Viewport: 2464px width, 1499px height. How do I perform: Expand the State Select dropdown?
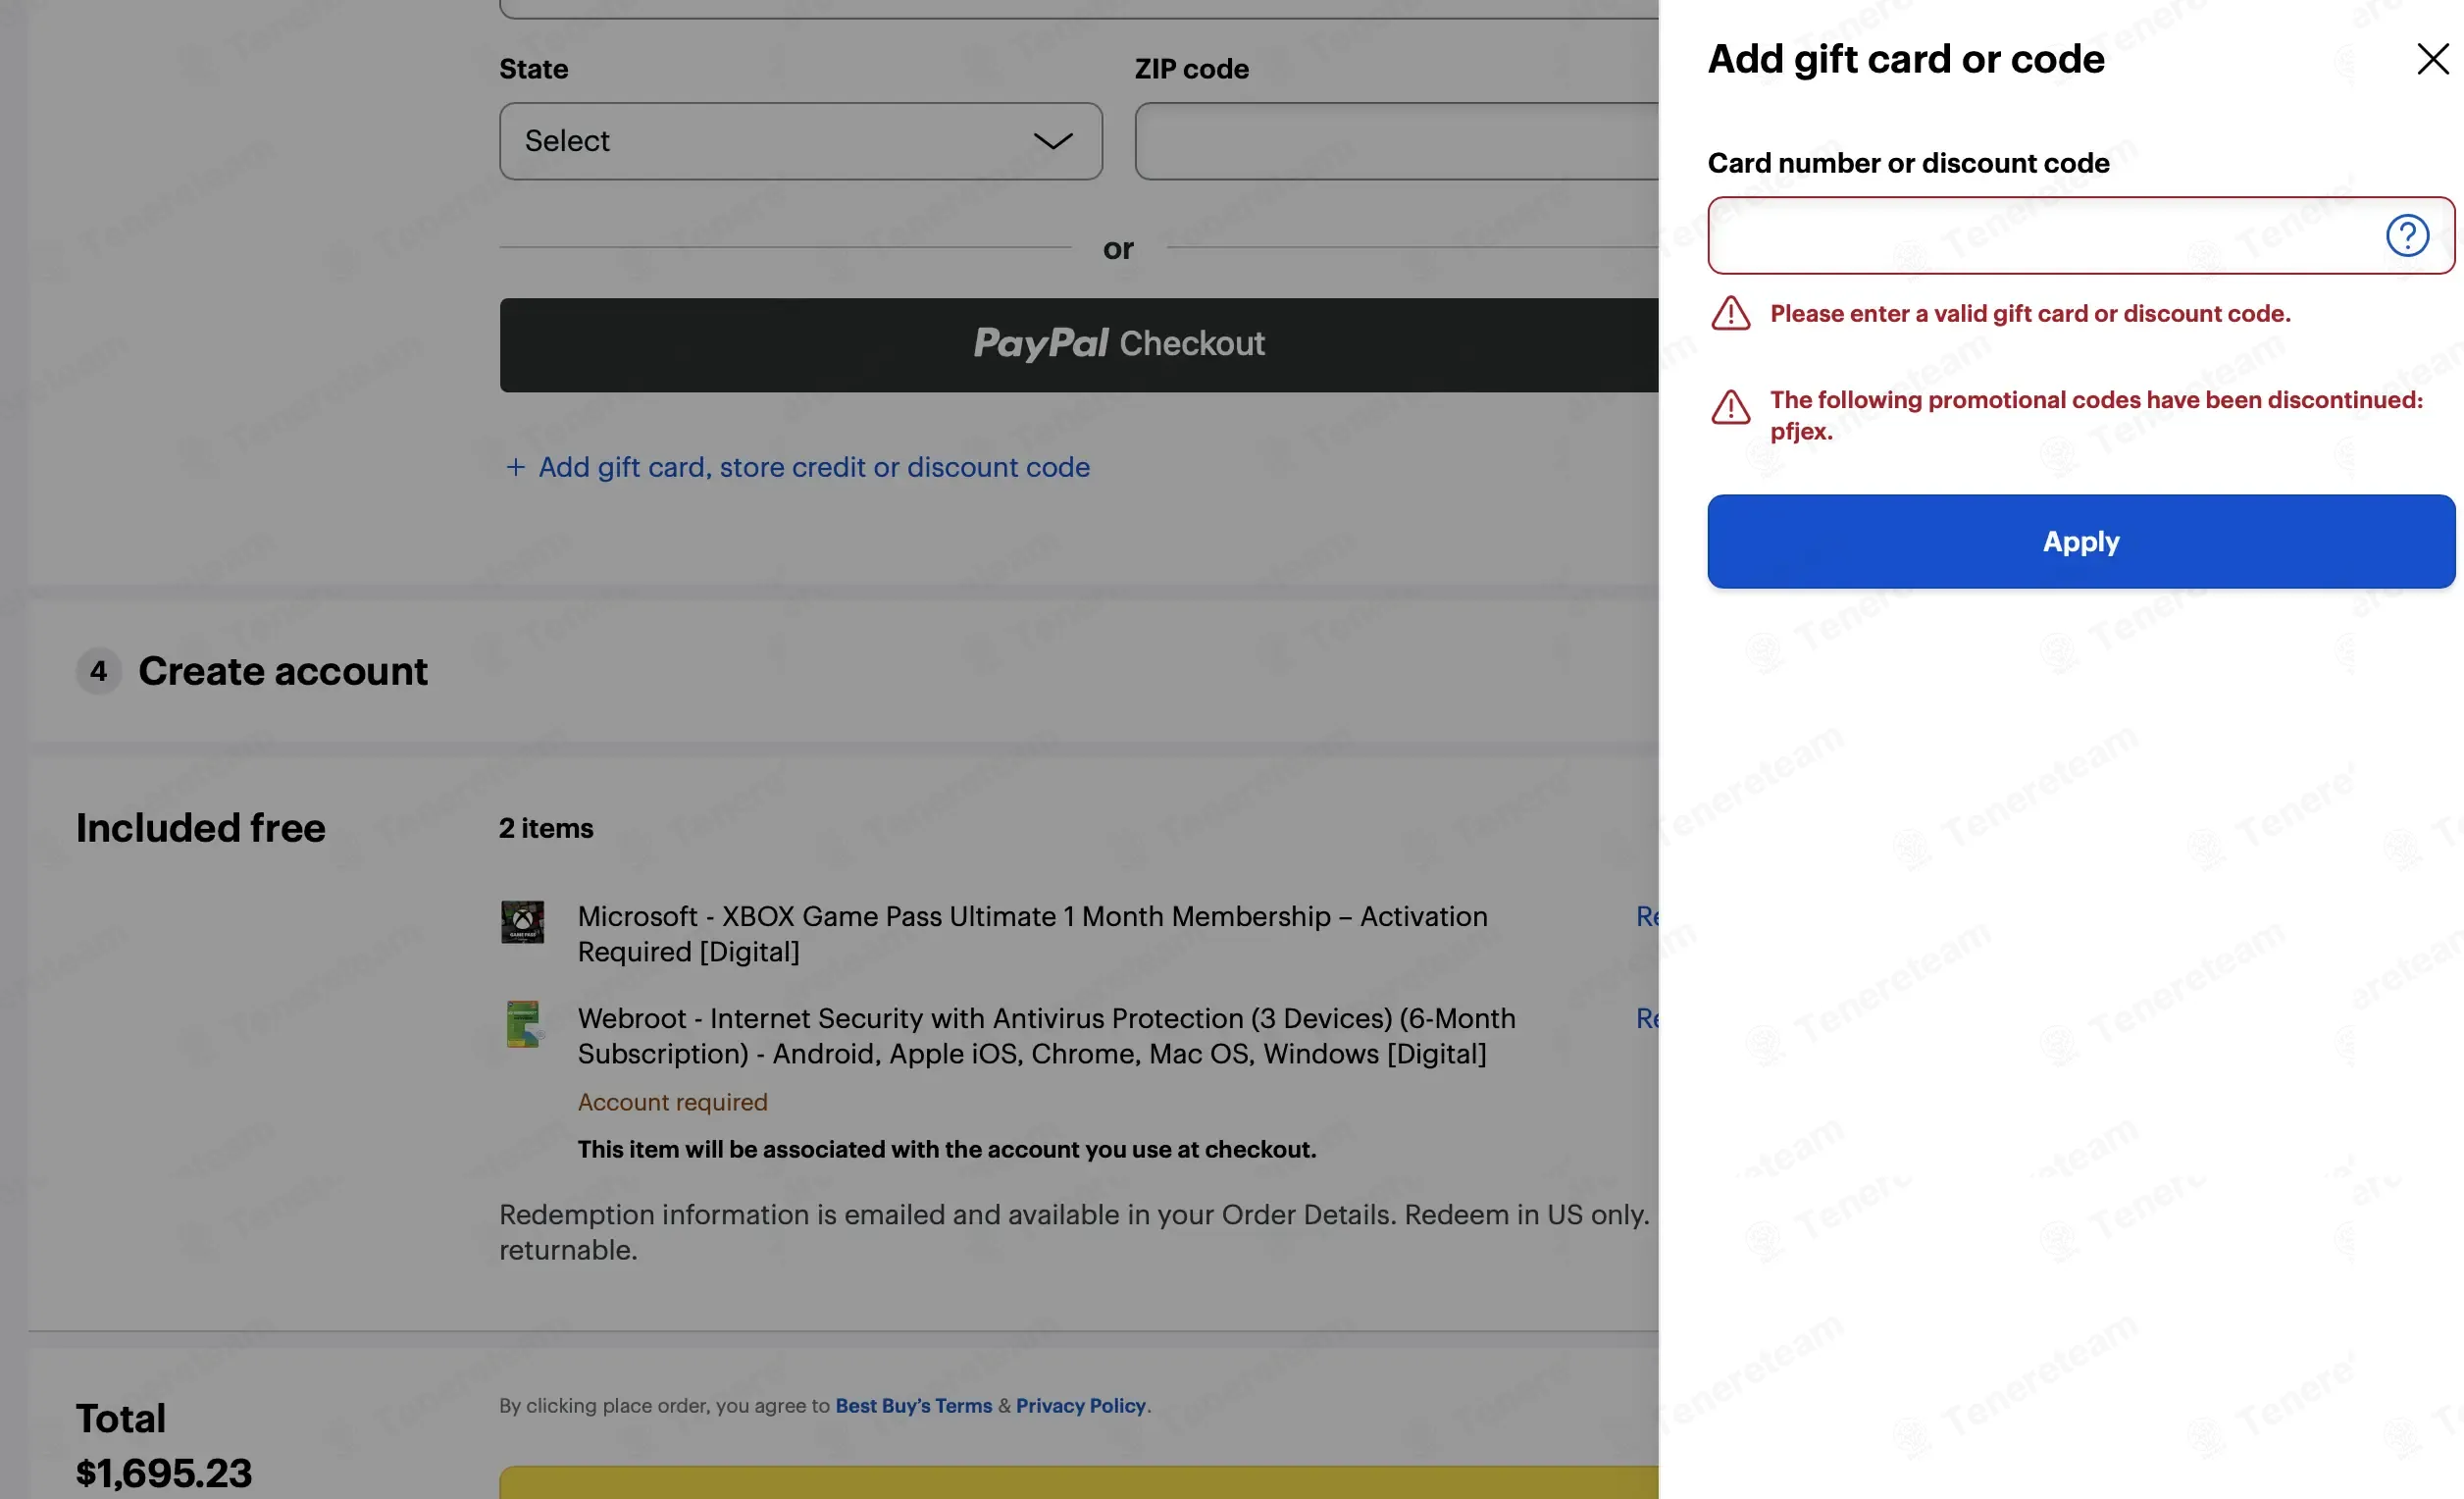click(x=800, y=141)
